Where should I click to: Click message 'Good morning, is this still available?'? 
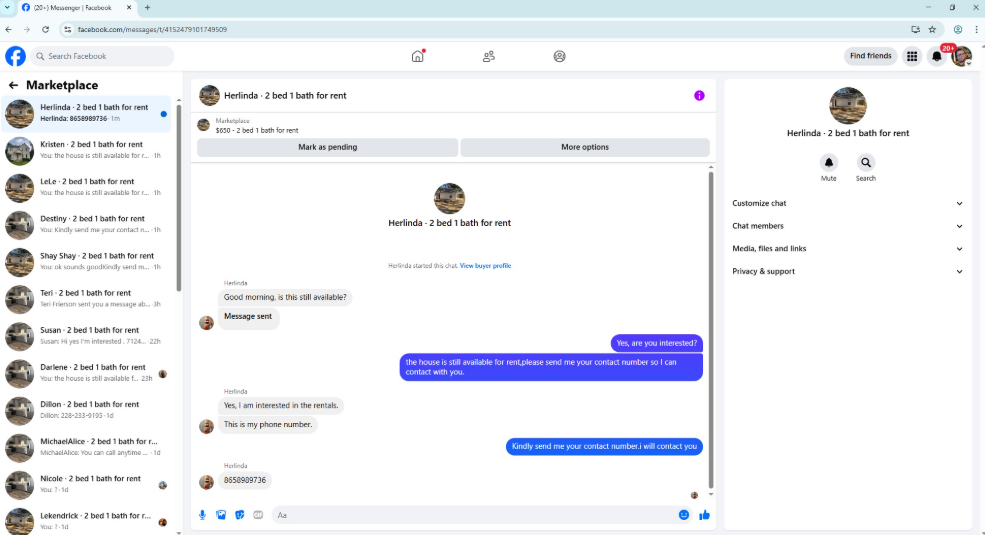tap(285, 297)
